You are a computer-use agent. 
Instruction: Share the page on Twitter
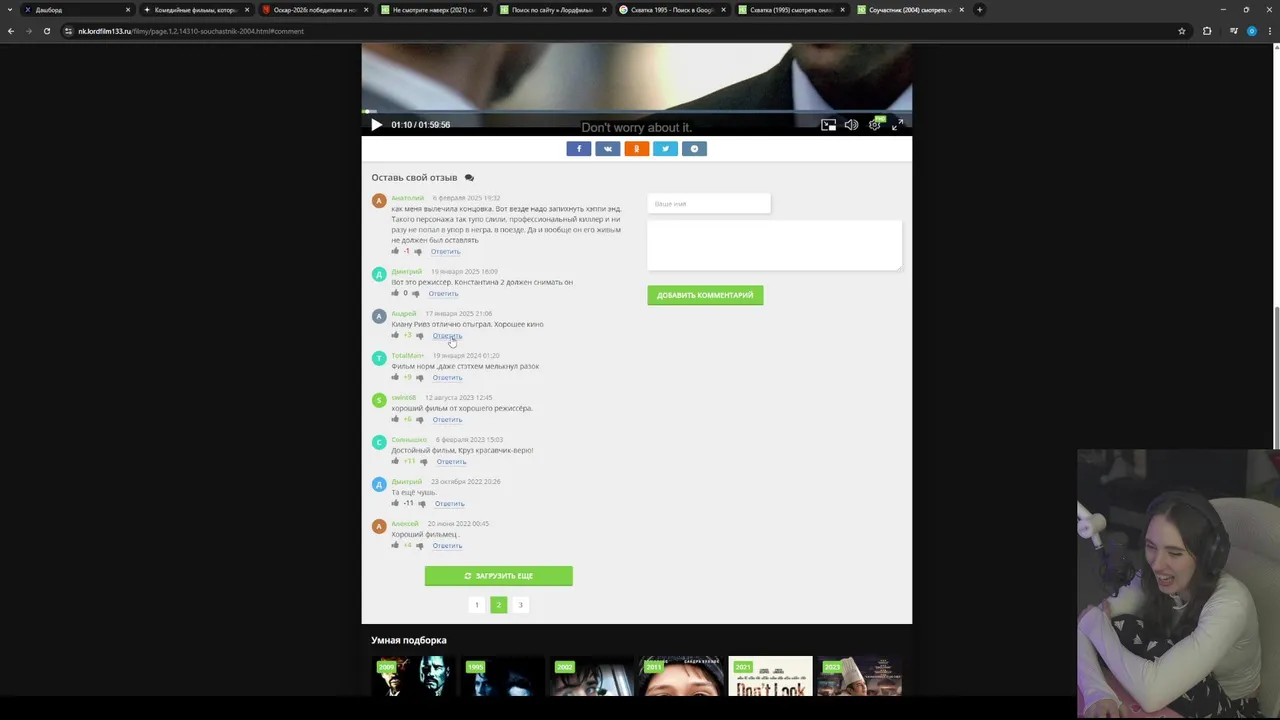[x=665, y=149]
